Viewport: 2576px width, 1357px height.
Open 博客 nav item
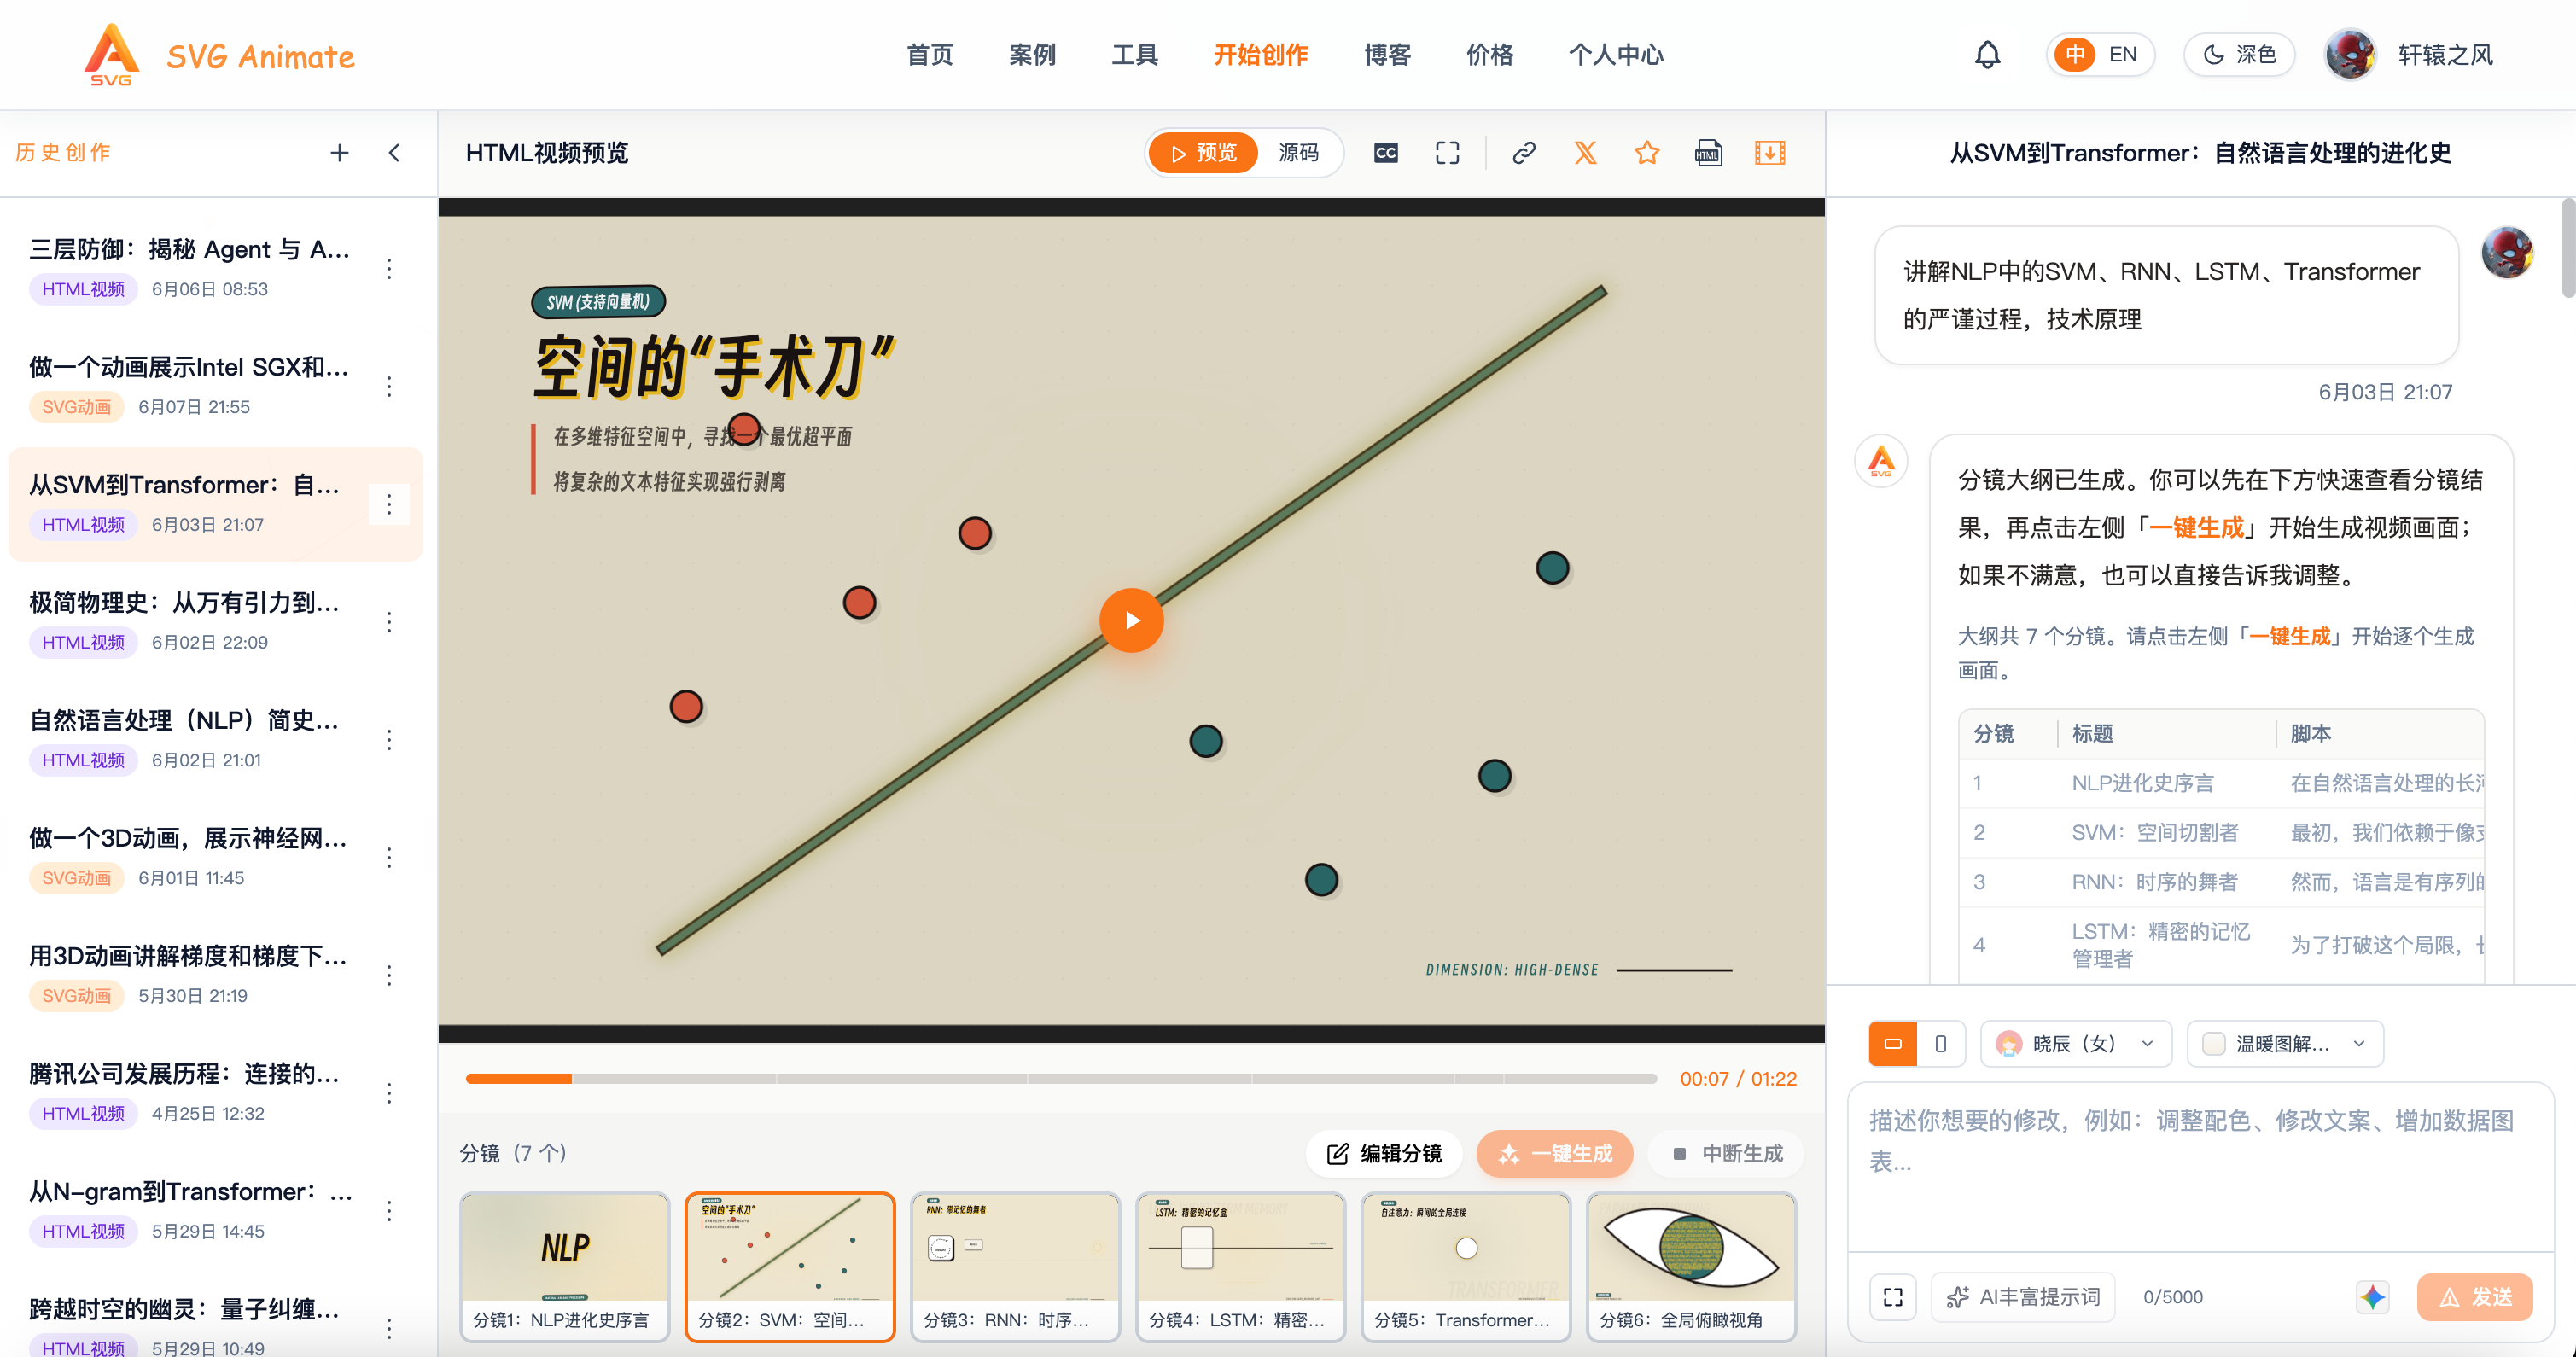click(1387, 54)
